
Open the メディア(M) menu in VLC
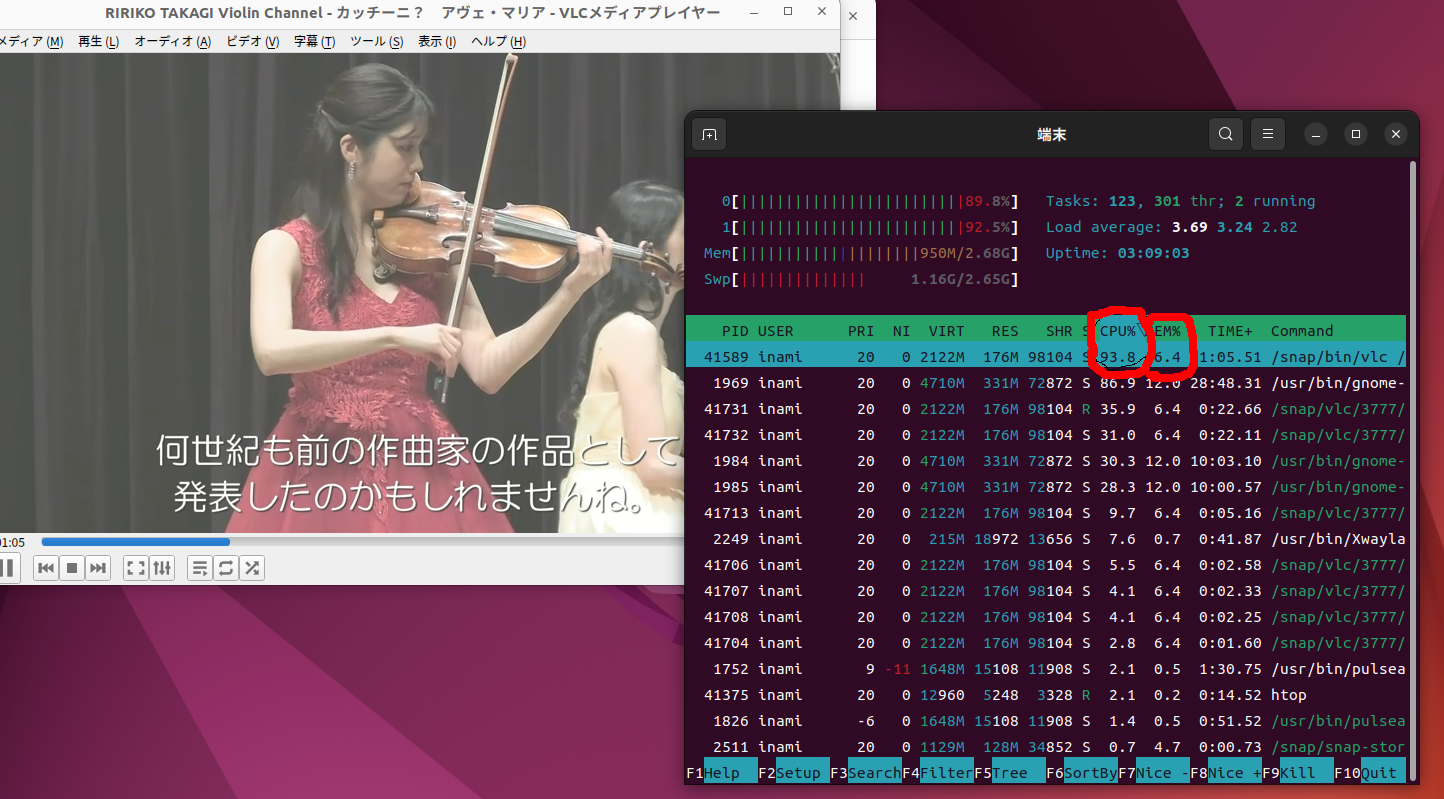click(30, 41)
